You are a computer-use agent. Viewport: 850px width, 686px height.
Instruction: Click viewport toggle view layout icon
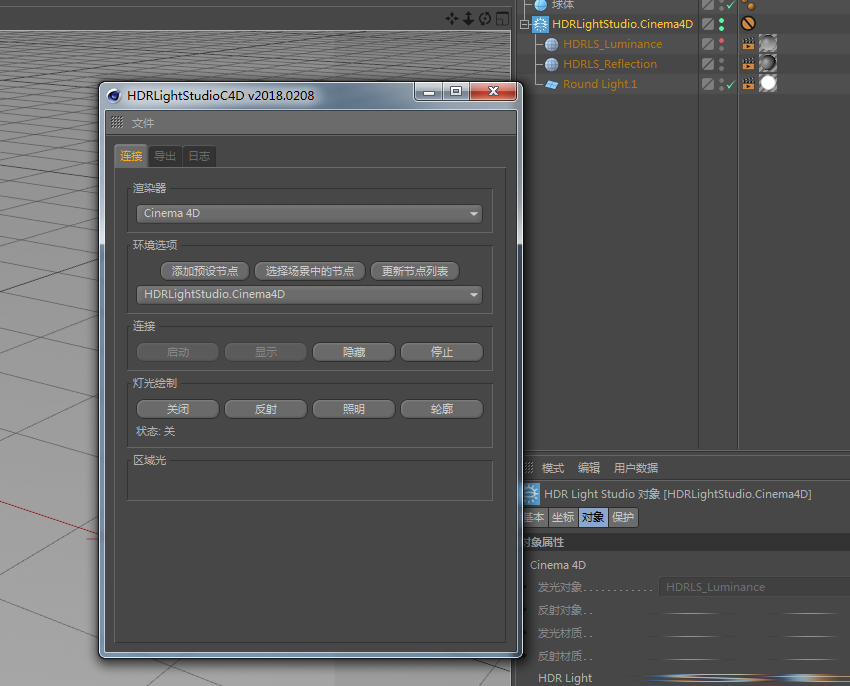click(x=503, y=19)
